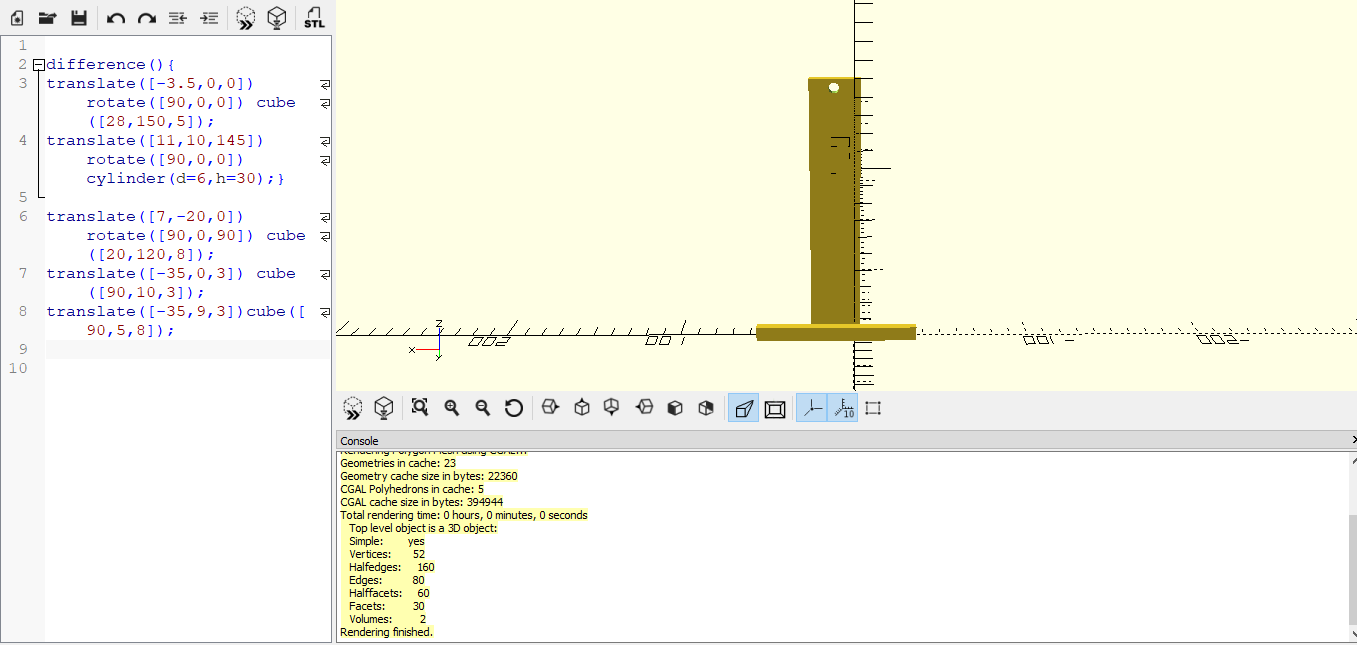Toggle axes display
1357x645 pixels.
(x=812, y=408)
